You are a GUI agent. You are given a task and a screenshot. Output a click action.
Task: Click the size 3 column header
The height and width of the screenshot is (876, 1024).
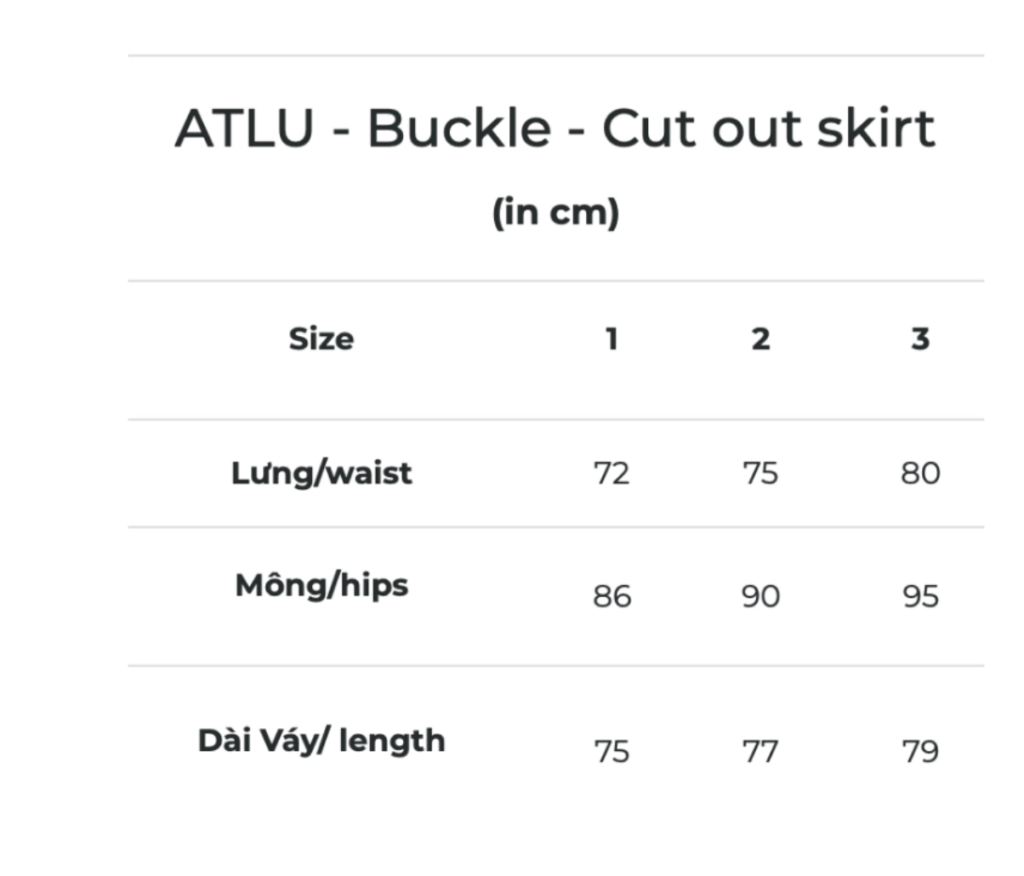point(920,339)
